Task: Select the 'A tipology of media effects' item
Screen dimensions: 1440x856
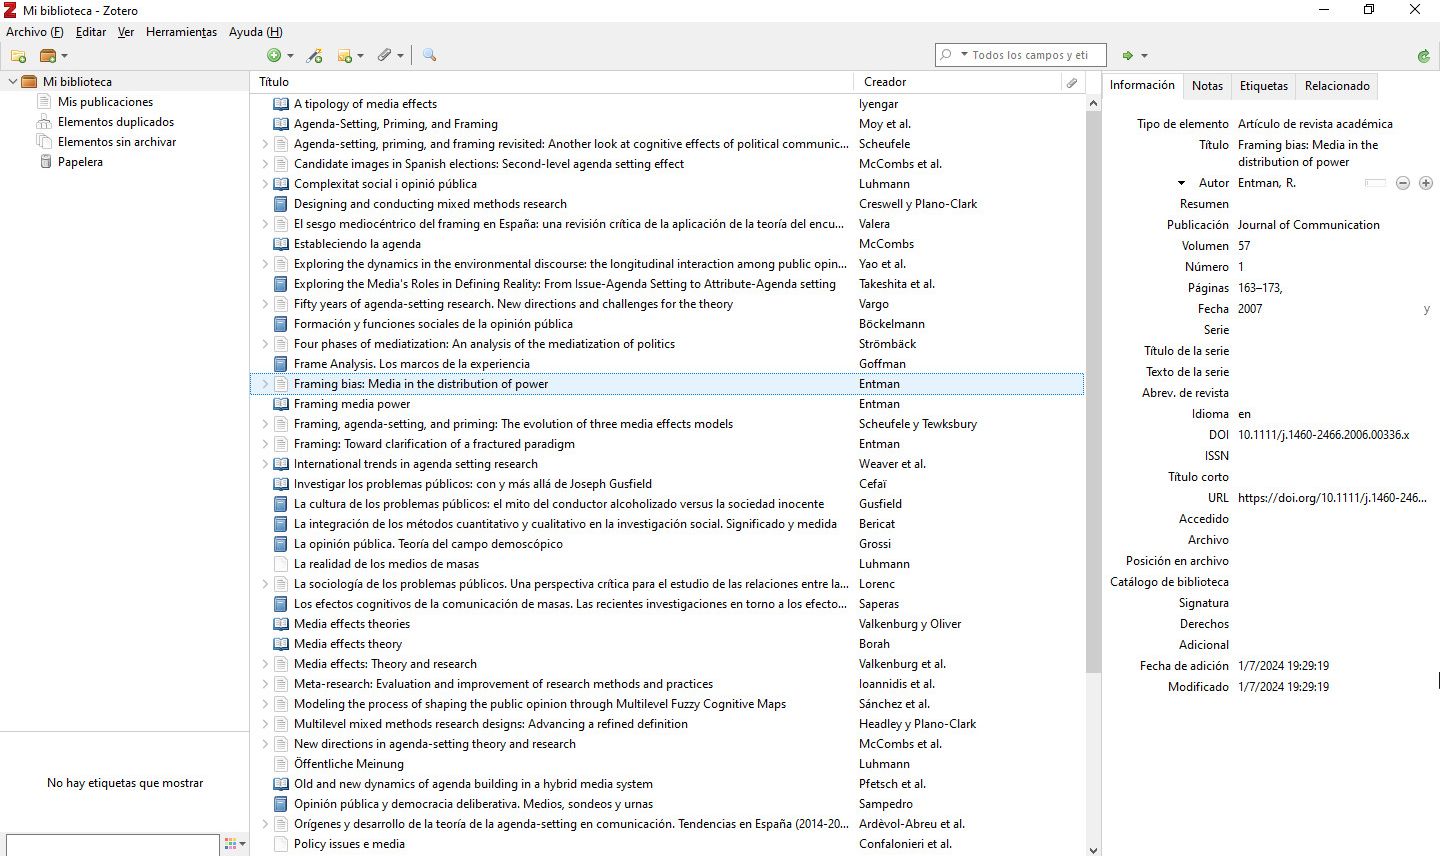Action: tap(667, 104)
